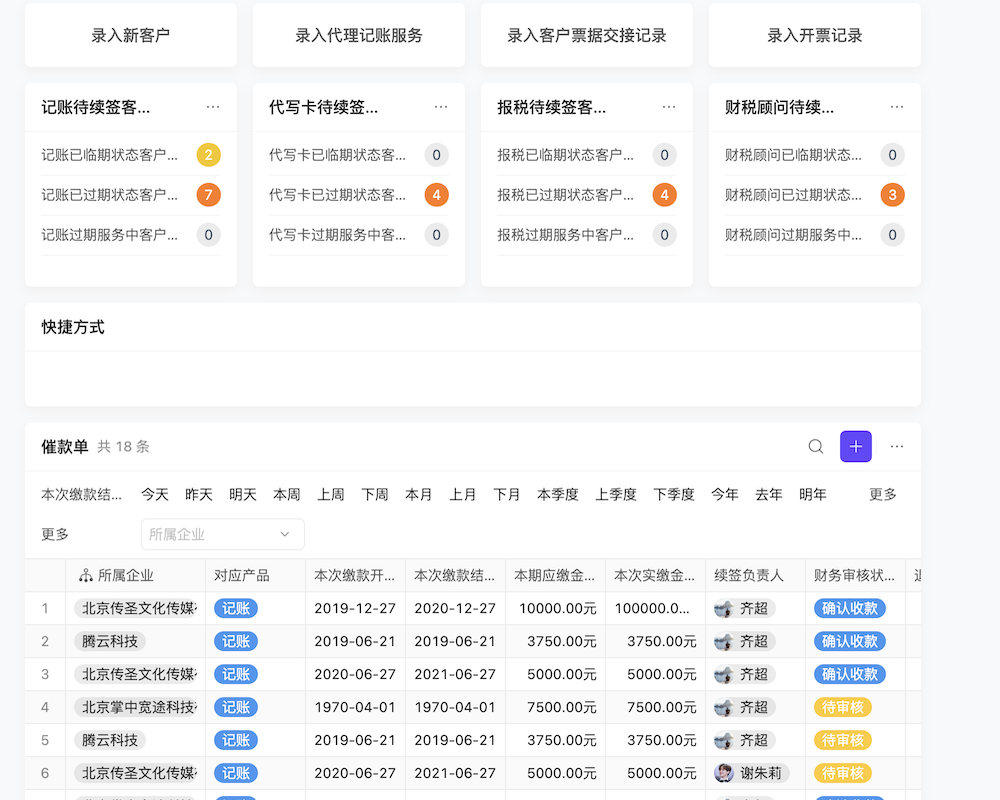Open the 代写卡待续签 card menu
Image resolution: width=1000 pixels, height=800 pixels.
point(440,105)
